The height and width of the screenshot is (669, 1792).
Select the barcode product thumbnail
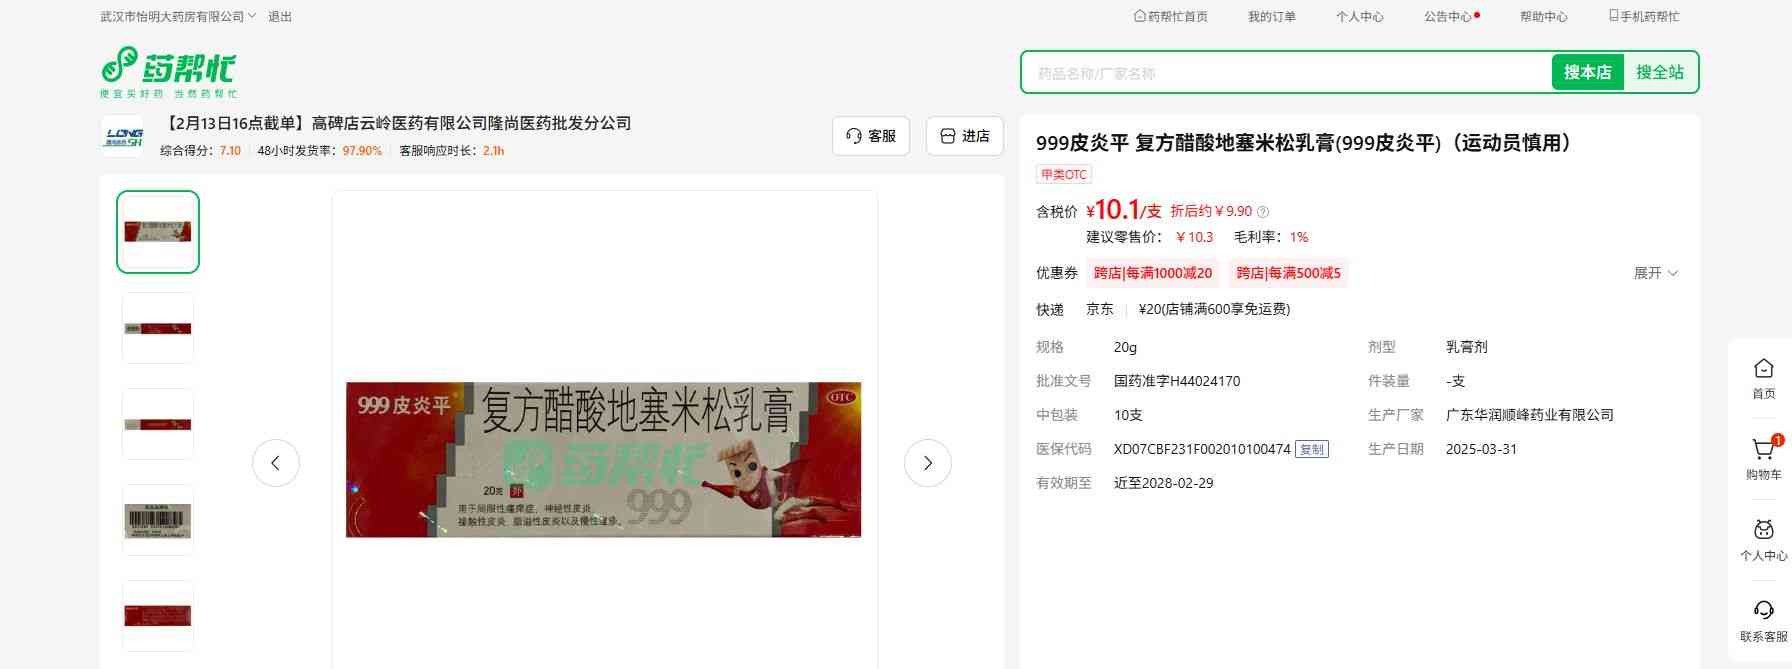(x=158, y=520)
